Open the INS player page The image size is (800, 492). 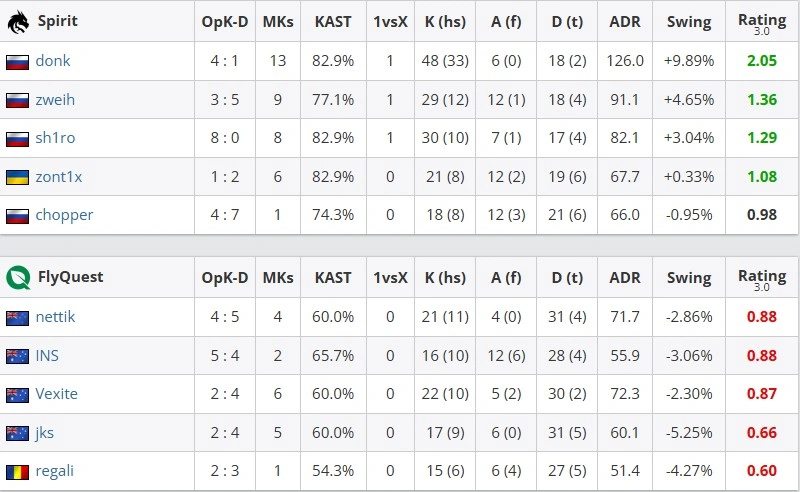47,356
